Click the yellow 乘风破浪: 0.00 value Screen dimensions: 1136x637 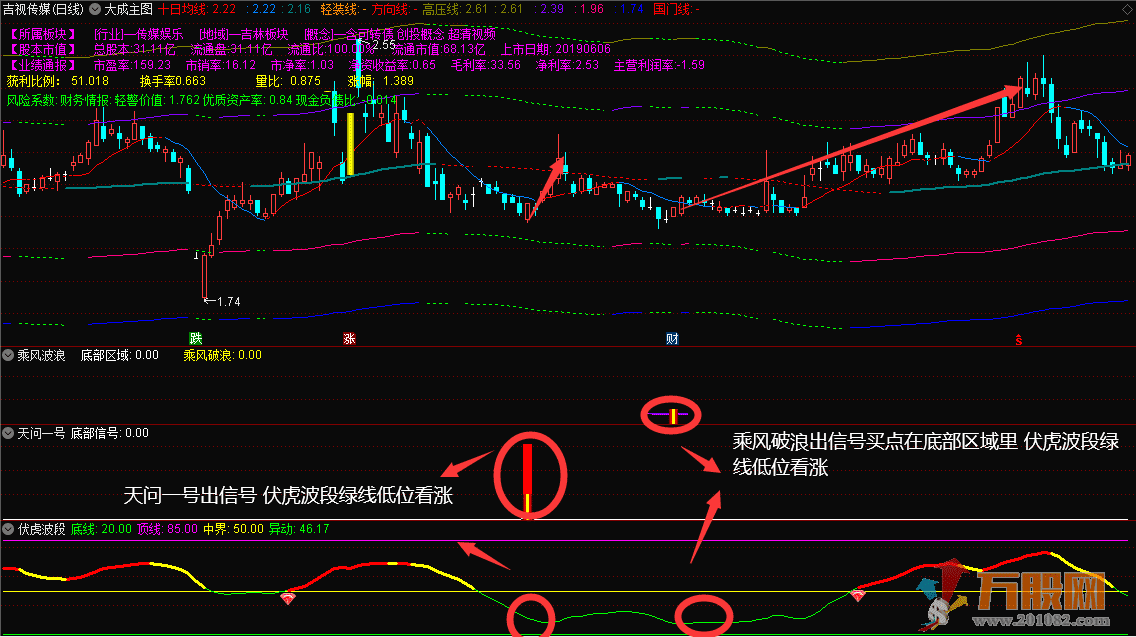tap(222, 355)
